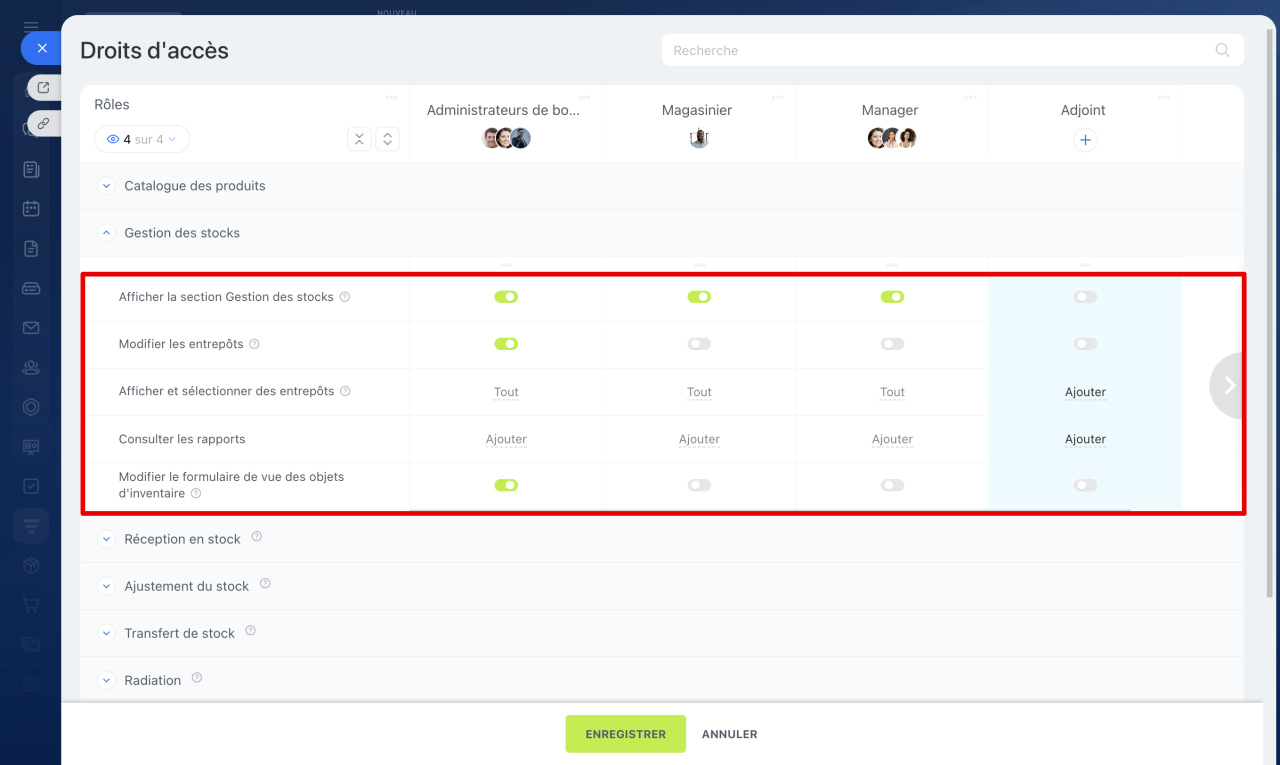Click the expand-all rows icon in Rôles
This screenshot has width=1280, height=765.
388,139
